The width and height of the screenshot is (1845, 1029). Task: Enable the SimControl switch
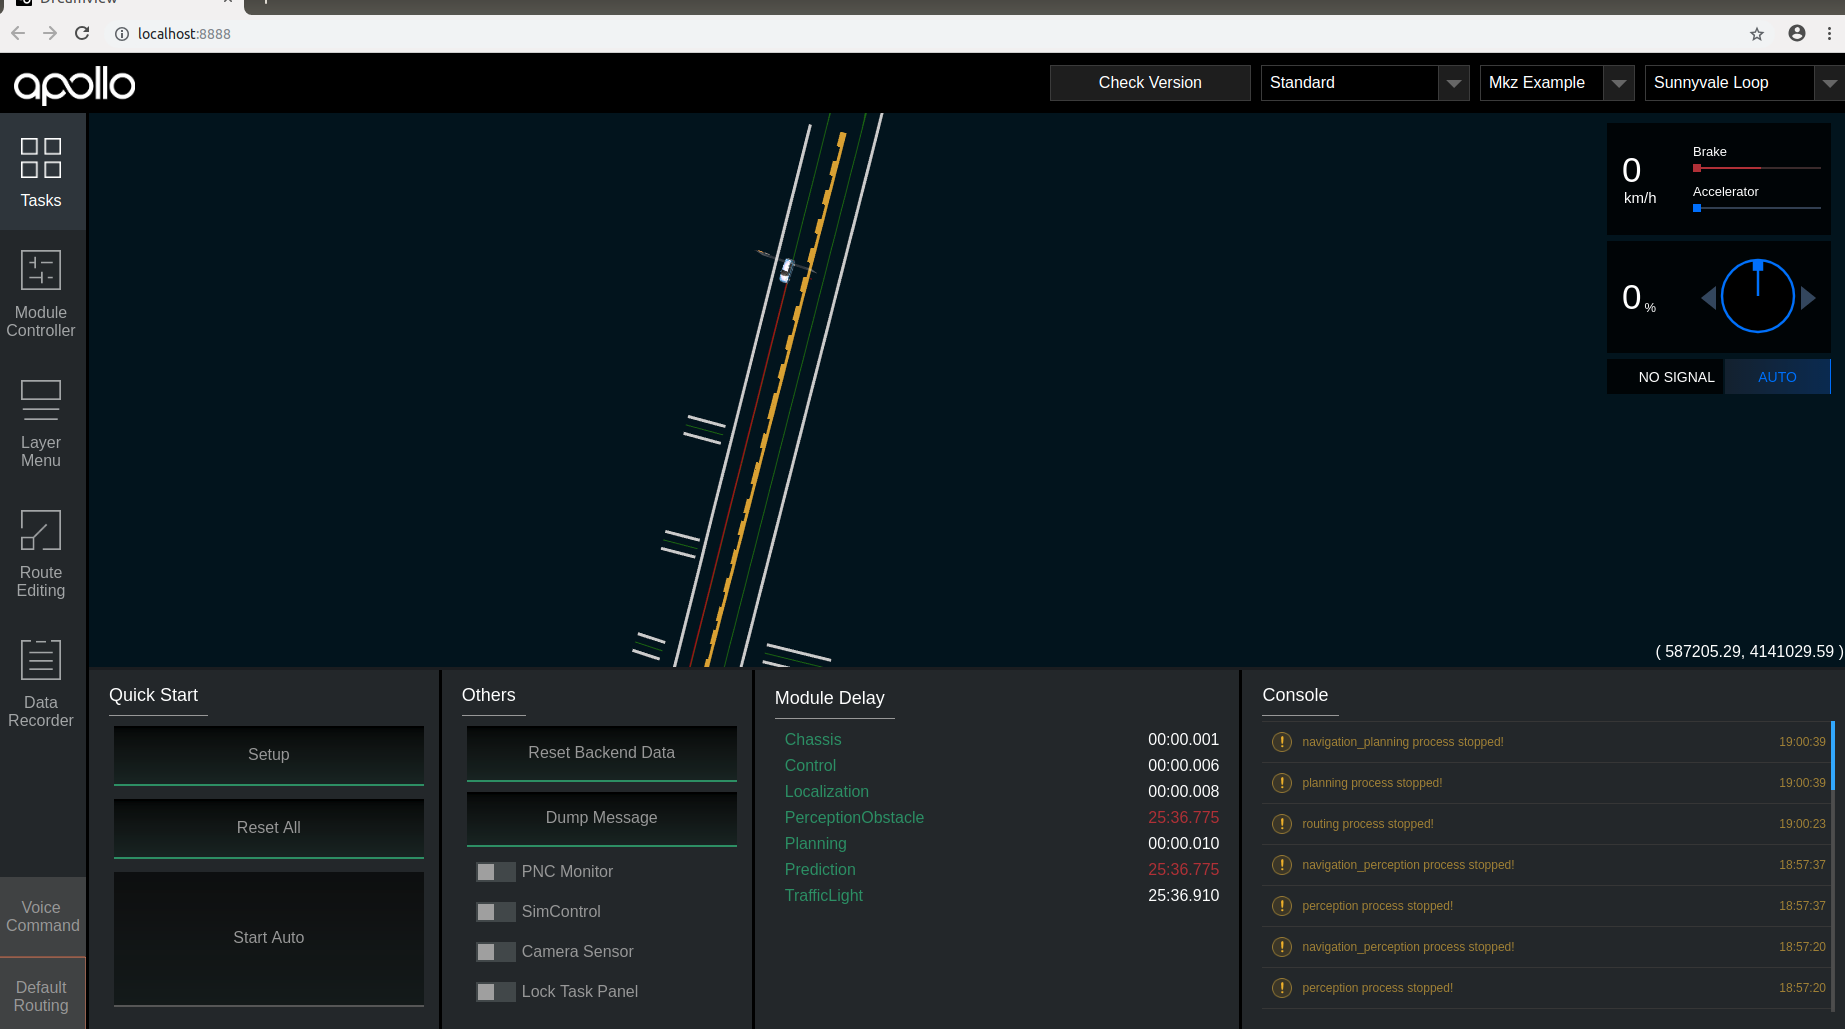click(495, 912)
